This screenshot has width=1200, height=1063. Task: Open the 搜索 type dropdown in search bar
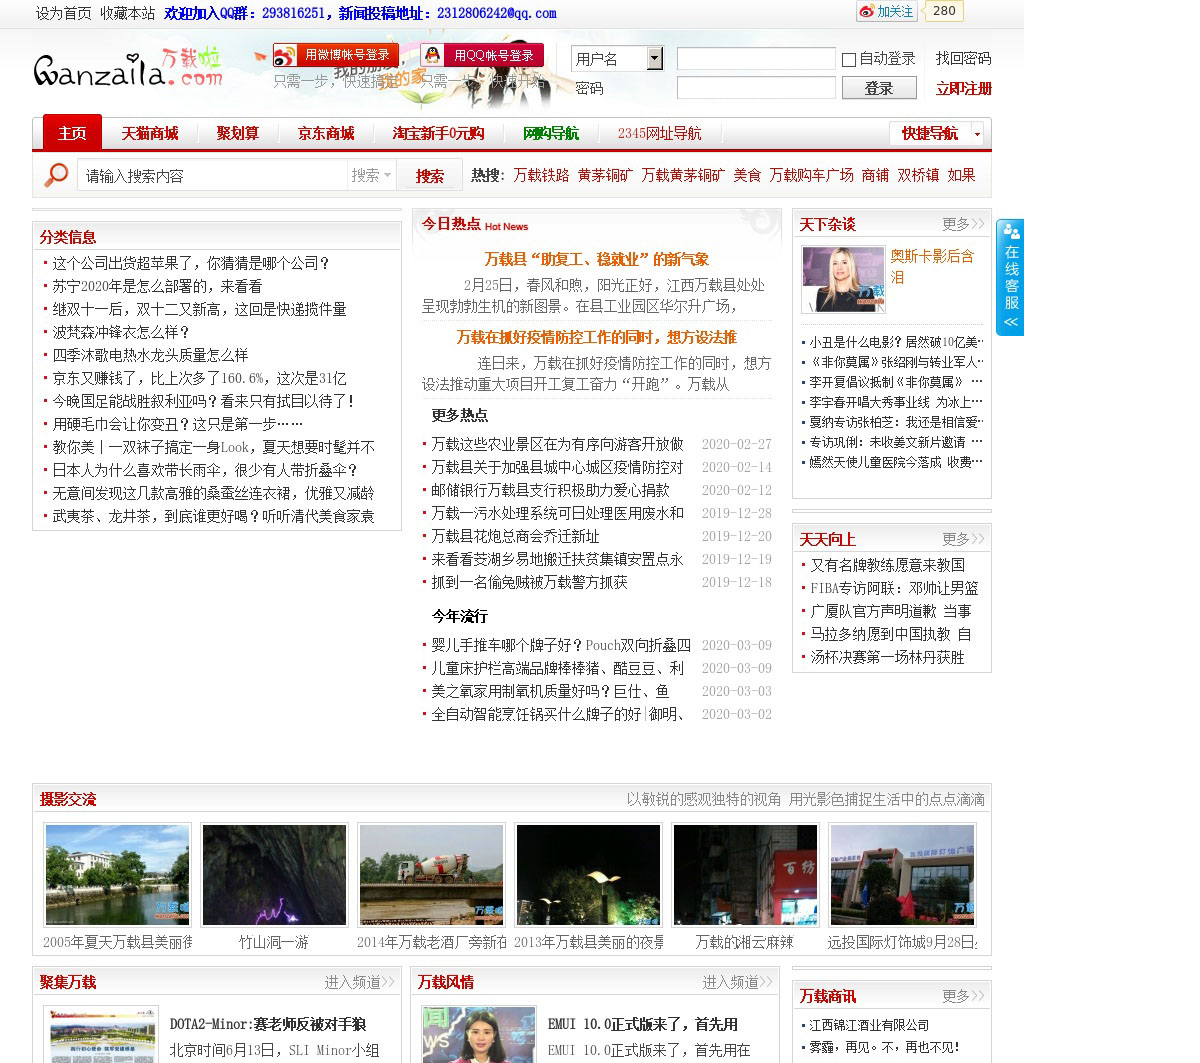tap(371, 176)
